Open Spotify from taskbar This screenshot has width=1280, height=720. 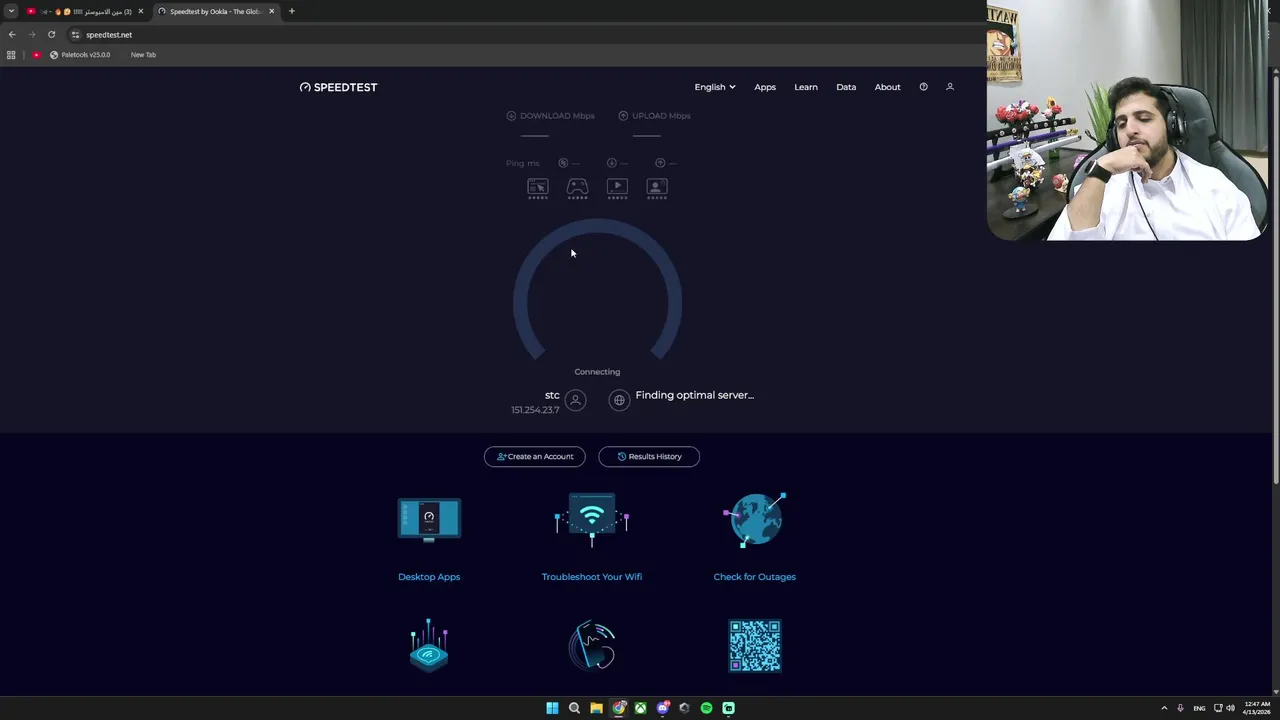tap(707, 708)
